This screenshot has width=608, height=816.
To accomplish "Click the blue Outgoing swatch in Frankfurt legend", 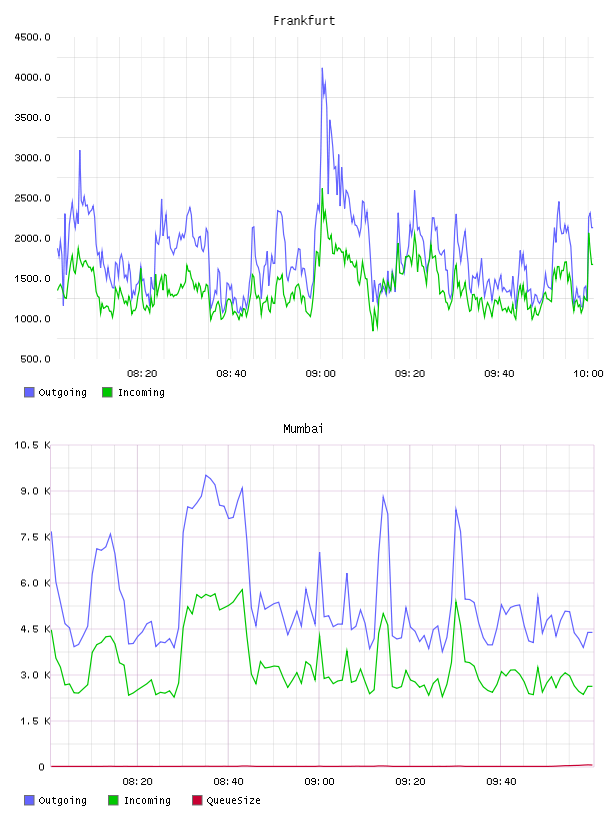I will [29, 392].
